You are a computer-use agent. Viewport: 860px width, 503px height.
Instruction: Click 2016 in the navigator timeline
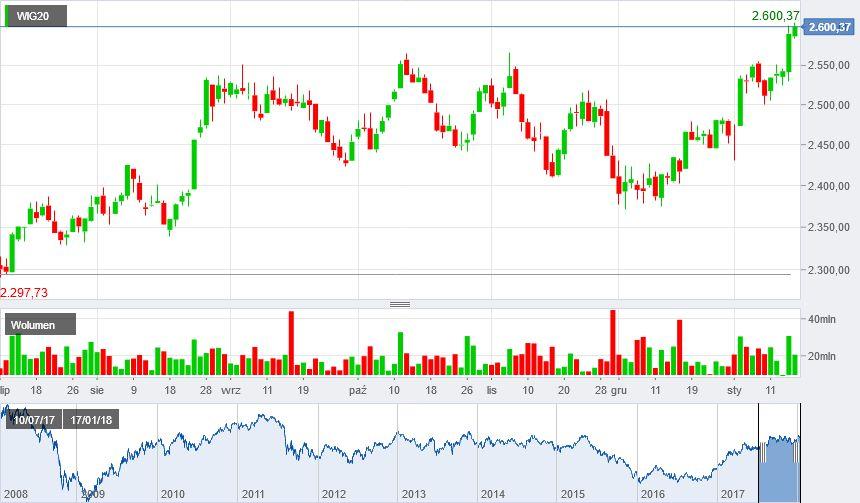[x=652, y=494]
